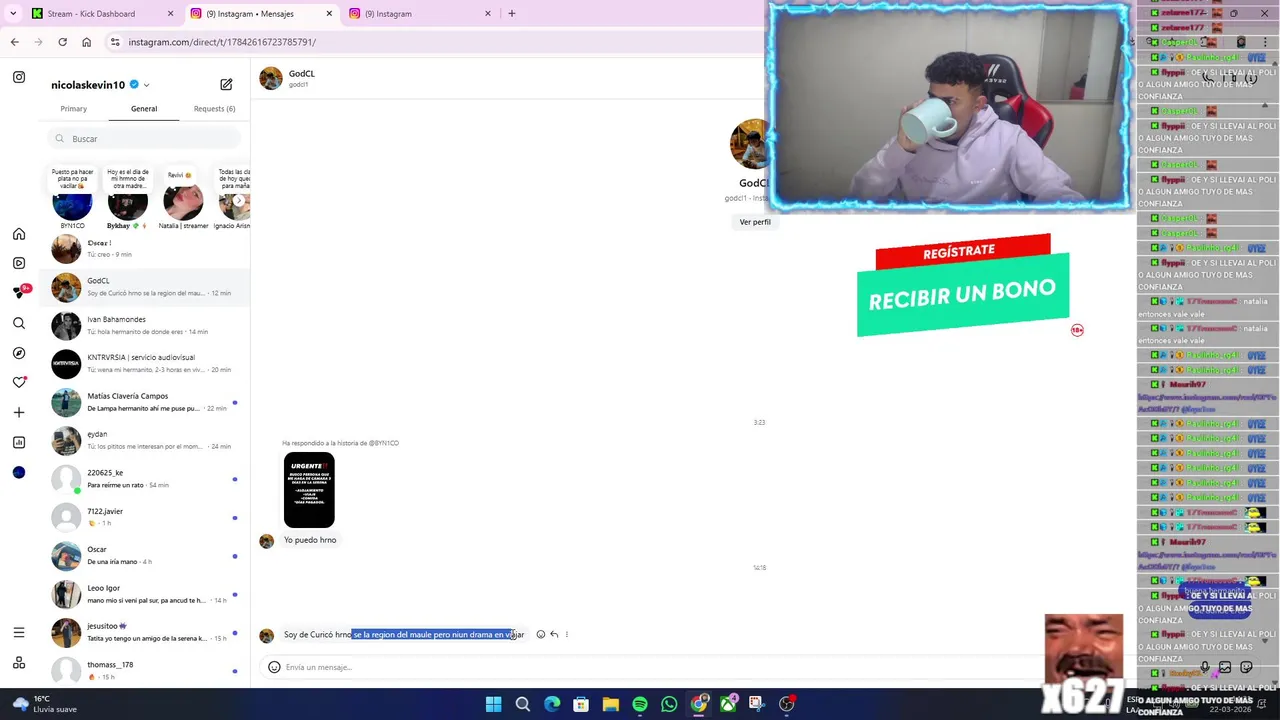Start a new message with compose icon
Screen dimensions: 1280x720
[x=226, y=85]
